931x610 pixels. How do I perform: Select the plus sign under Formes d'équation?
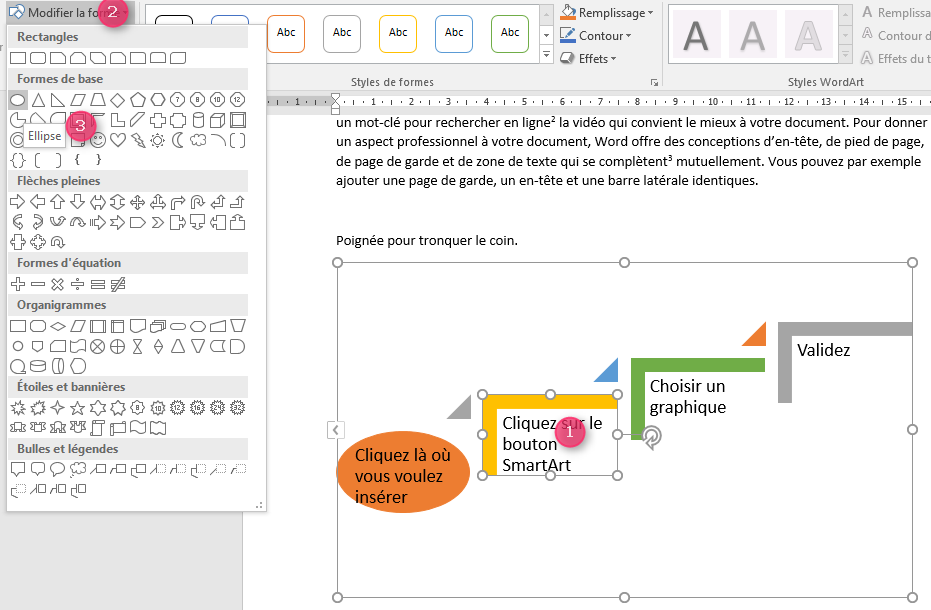(x=16, y=284)
